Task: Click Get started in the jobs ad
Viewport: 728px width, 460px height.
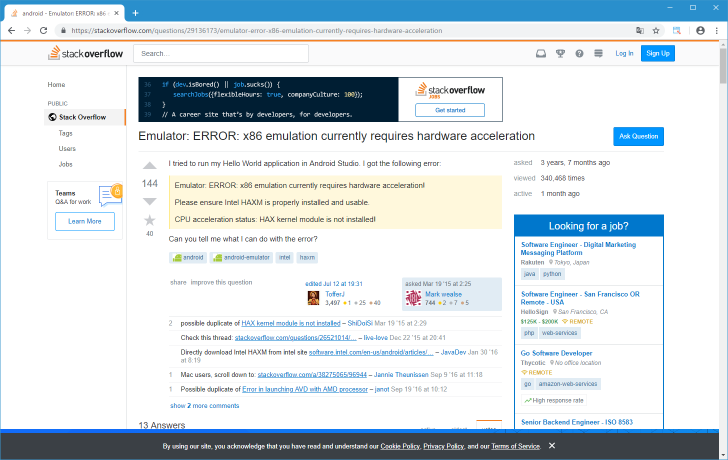Action: pos(450,110)
